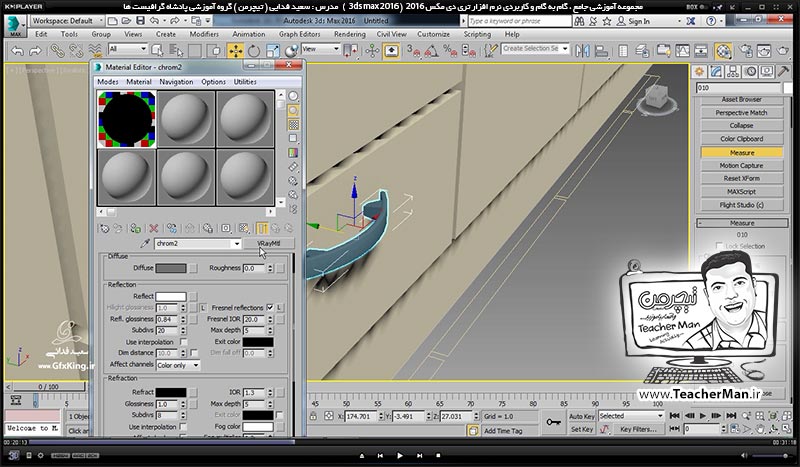Click the Perspective Match utility button
The width and height of the screenshot is (800, 467).
[741, 112]
